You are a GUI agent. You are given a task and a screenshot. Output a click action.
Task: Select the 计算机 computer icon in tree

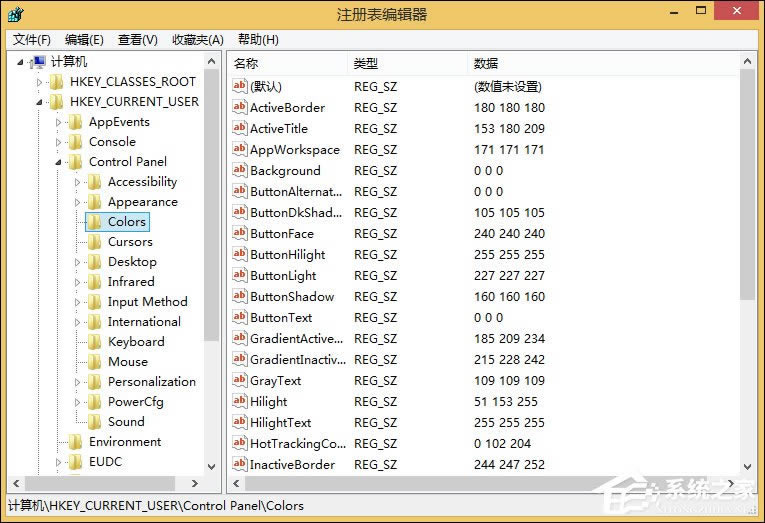(38, 62)
